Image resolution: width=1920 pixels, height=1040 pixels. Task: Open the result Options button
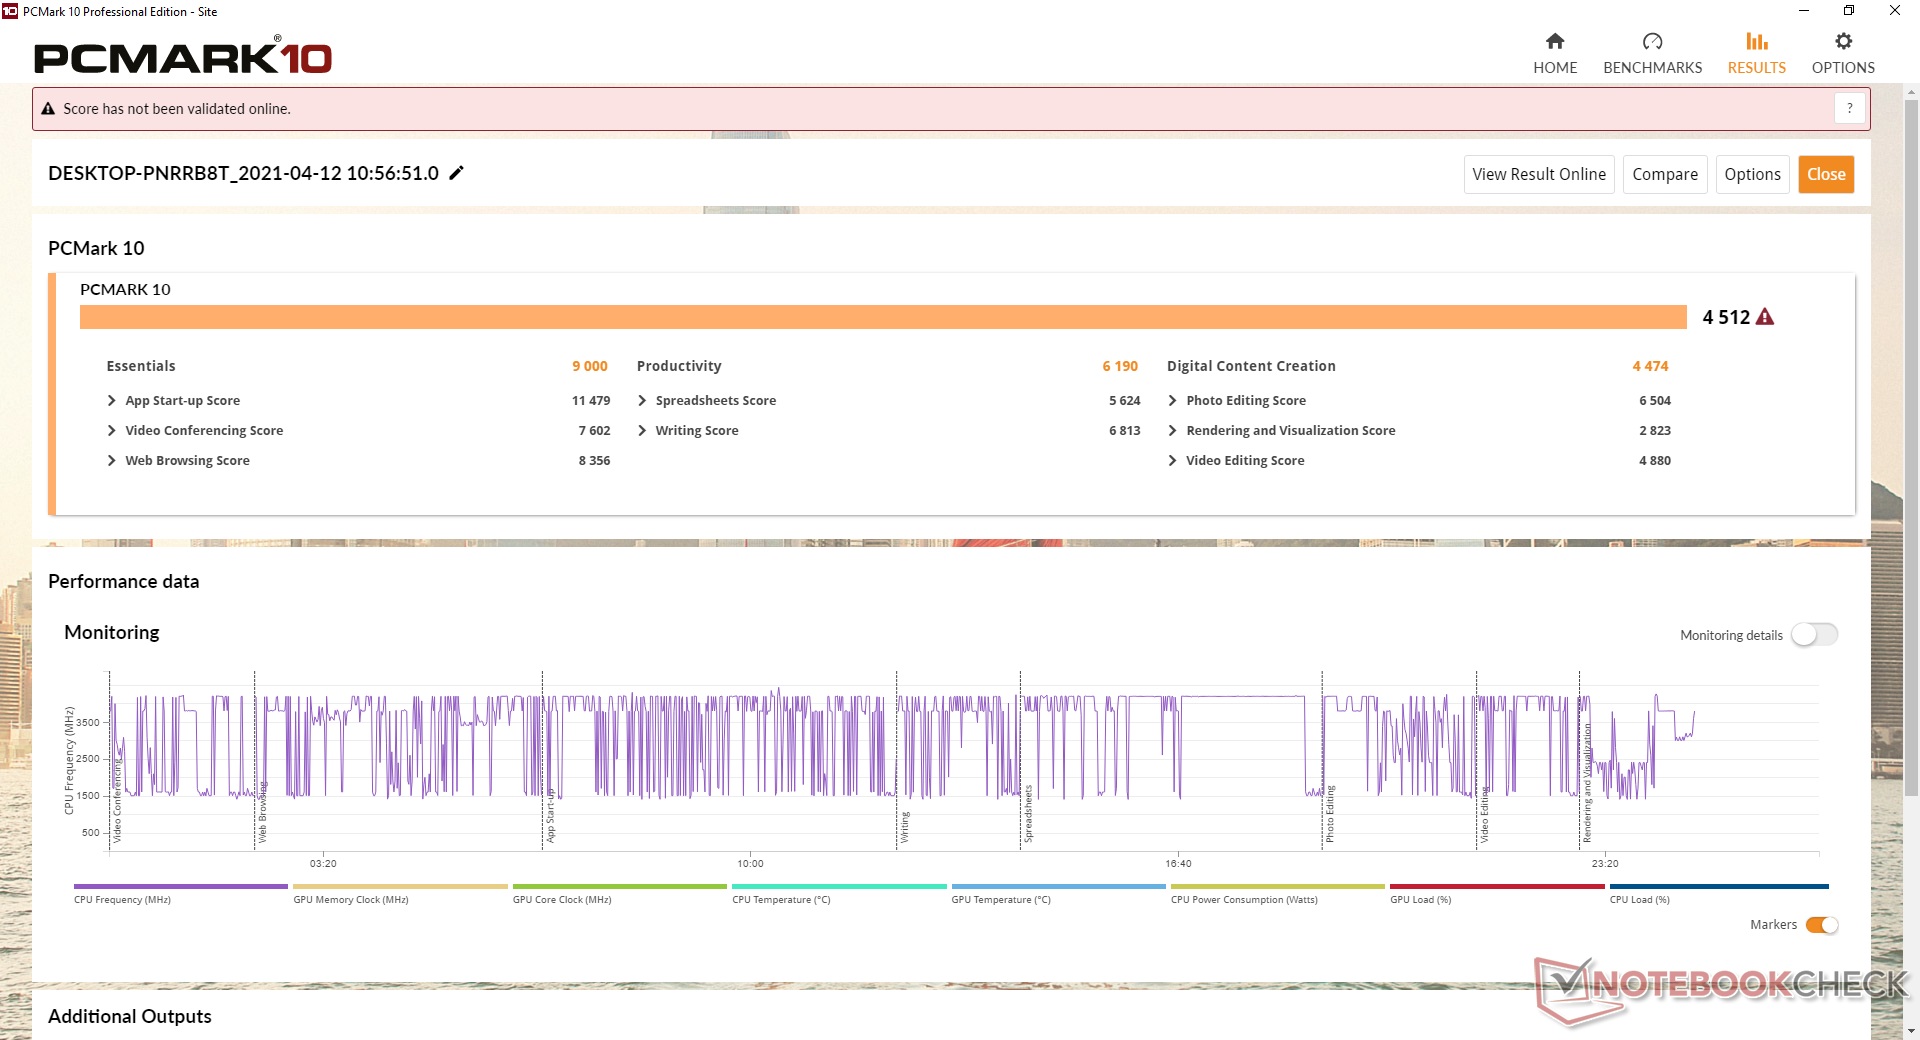pos(1752,174)
